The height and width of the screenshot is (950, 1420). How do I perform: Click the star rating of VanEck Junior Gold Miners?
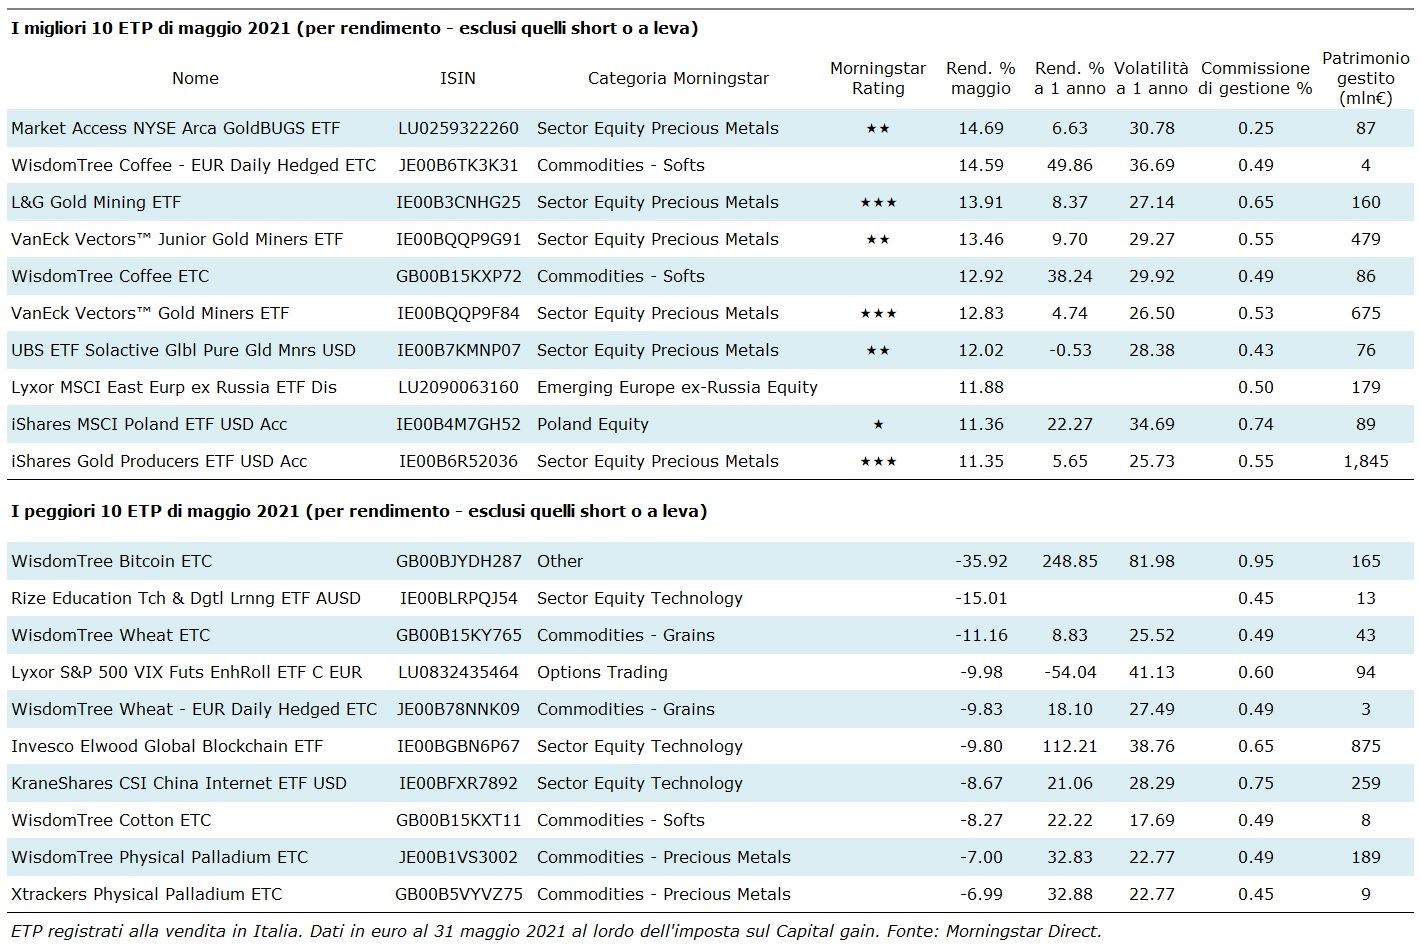[x=877, y=240]
